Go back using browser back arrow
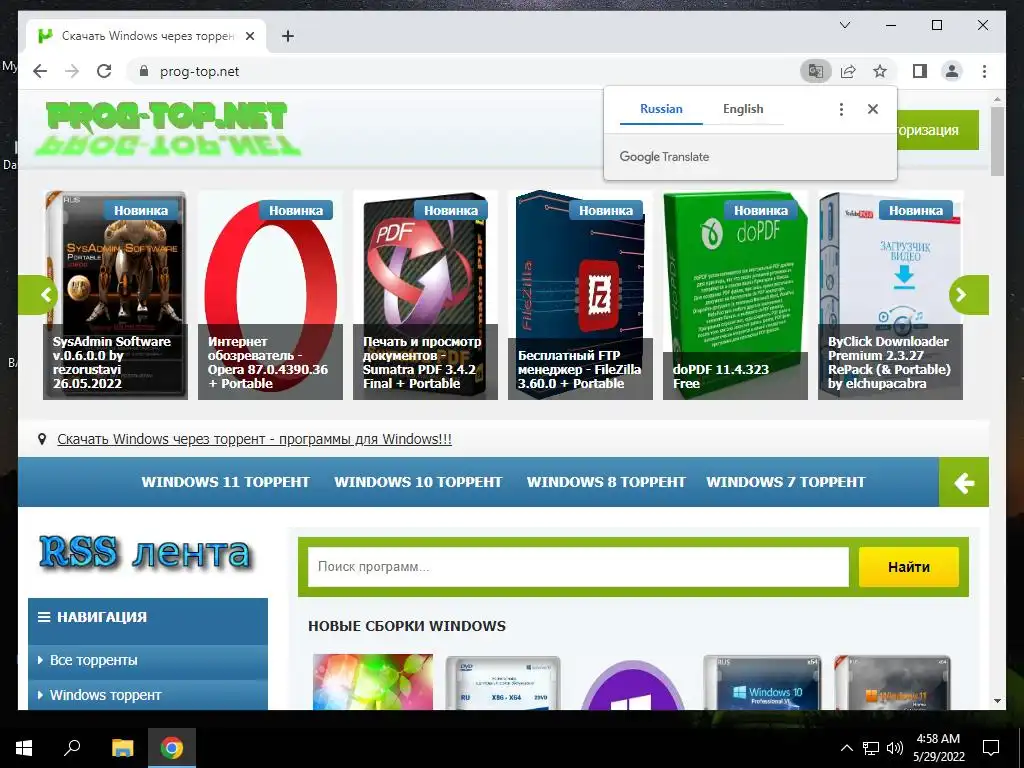 [x=40, y=71]
